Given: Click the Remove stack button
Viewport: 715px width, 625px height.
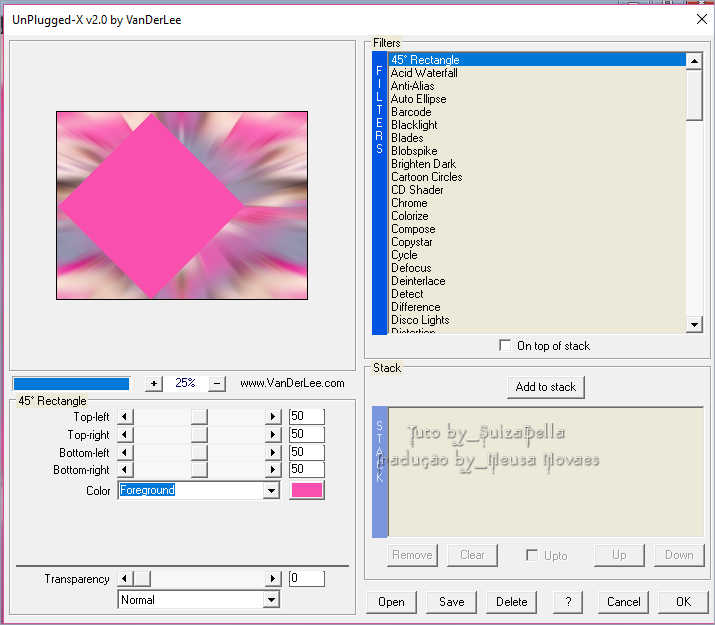Looking at the screenshot, I should [412, 555].
